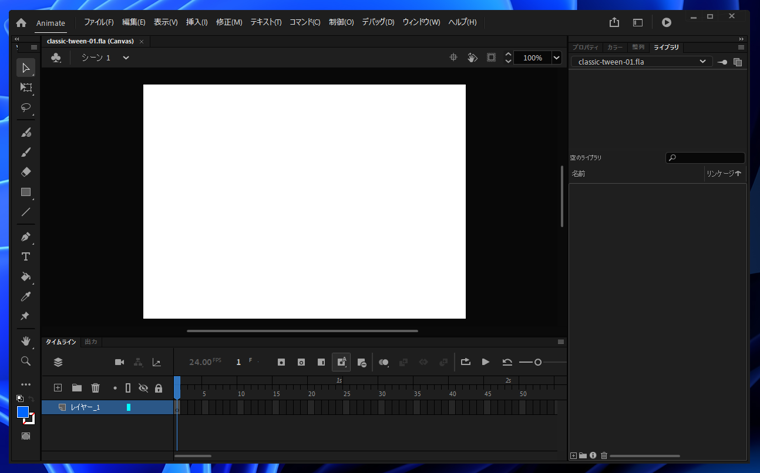Expand the Scene 1 dropdown

[x=126, y=58]
